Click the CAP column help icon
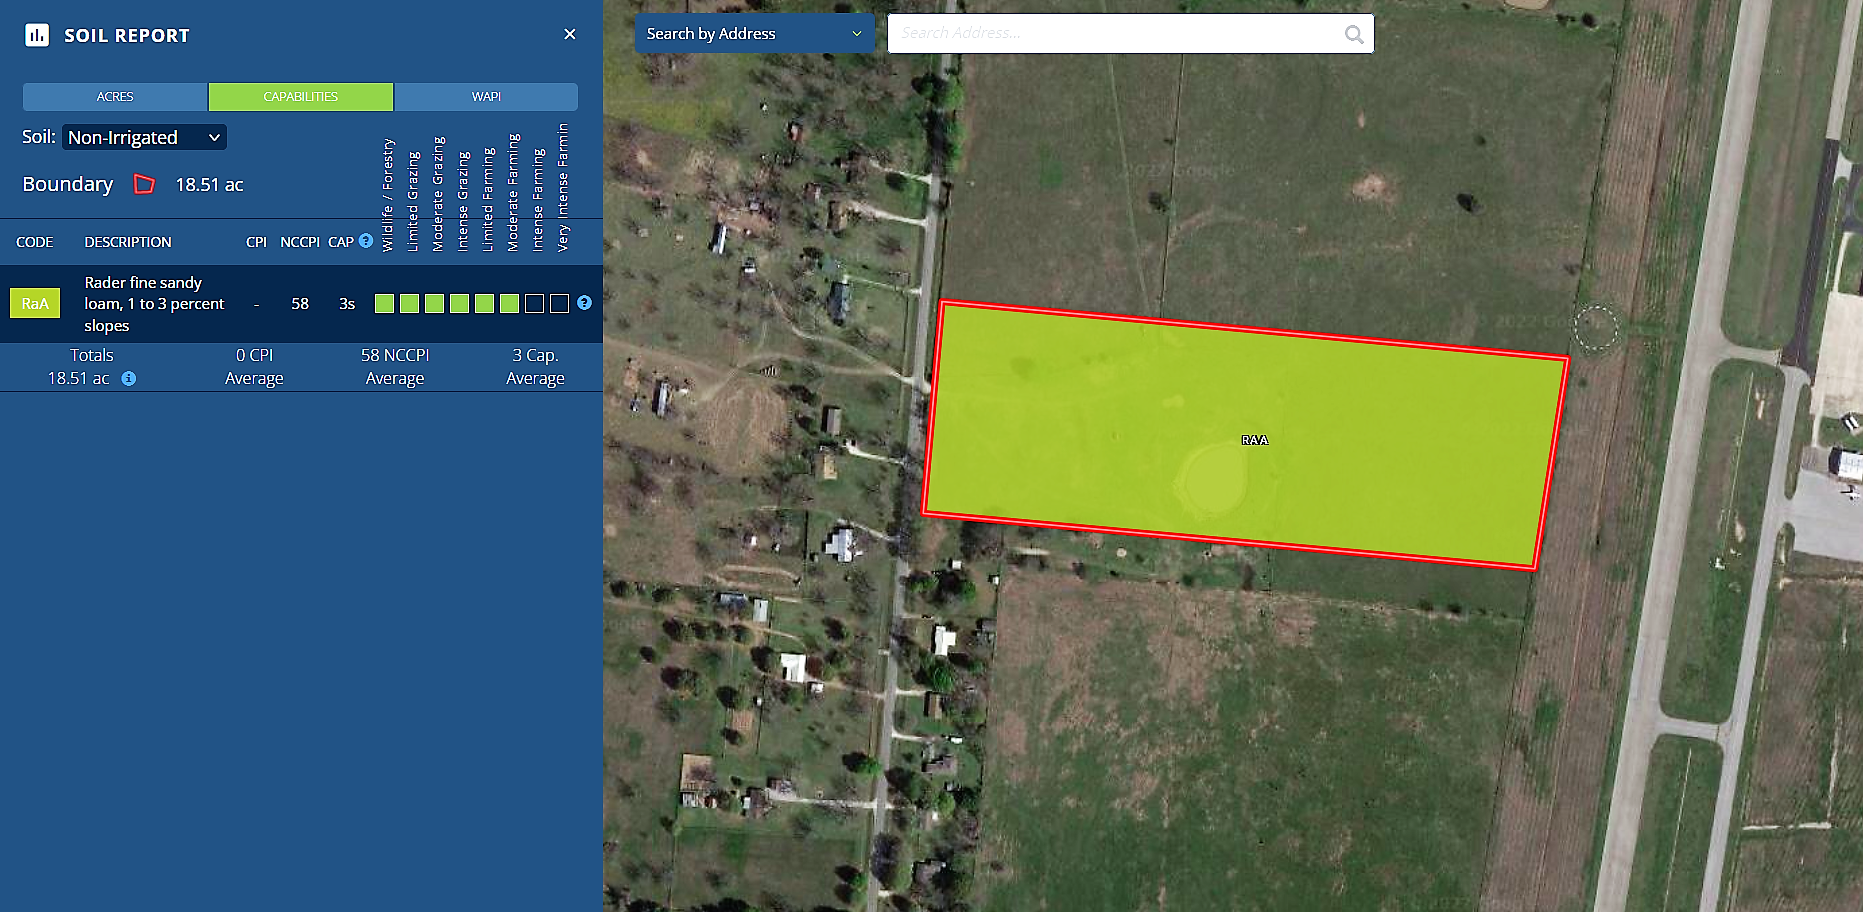 366,241
